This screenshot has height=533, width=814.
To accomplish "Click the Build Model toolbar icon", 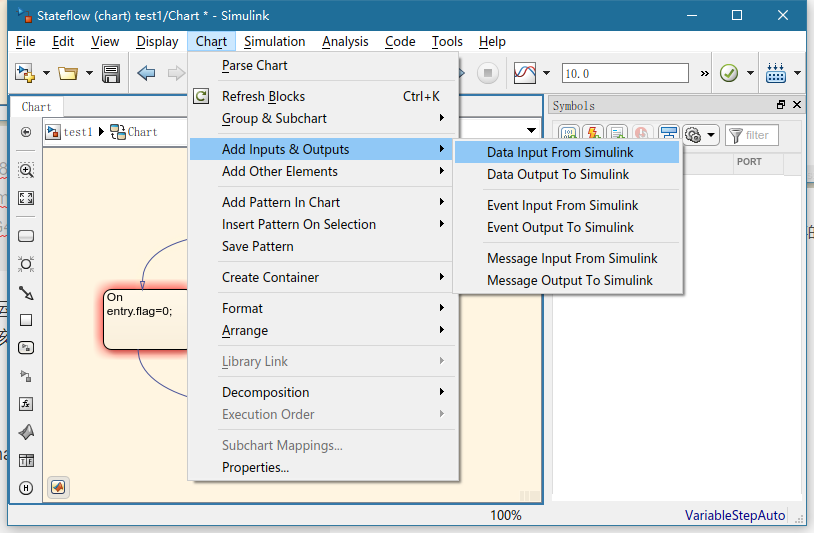I will 776,73.
